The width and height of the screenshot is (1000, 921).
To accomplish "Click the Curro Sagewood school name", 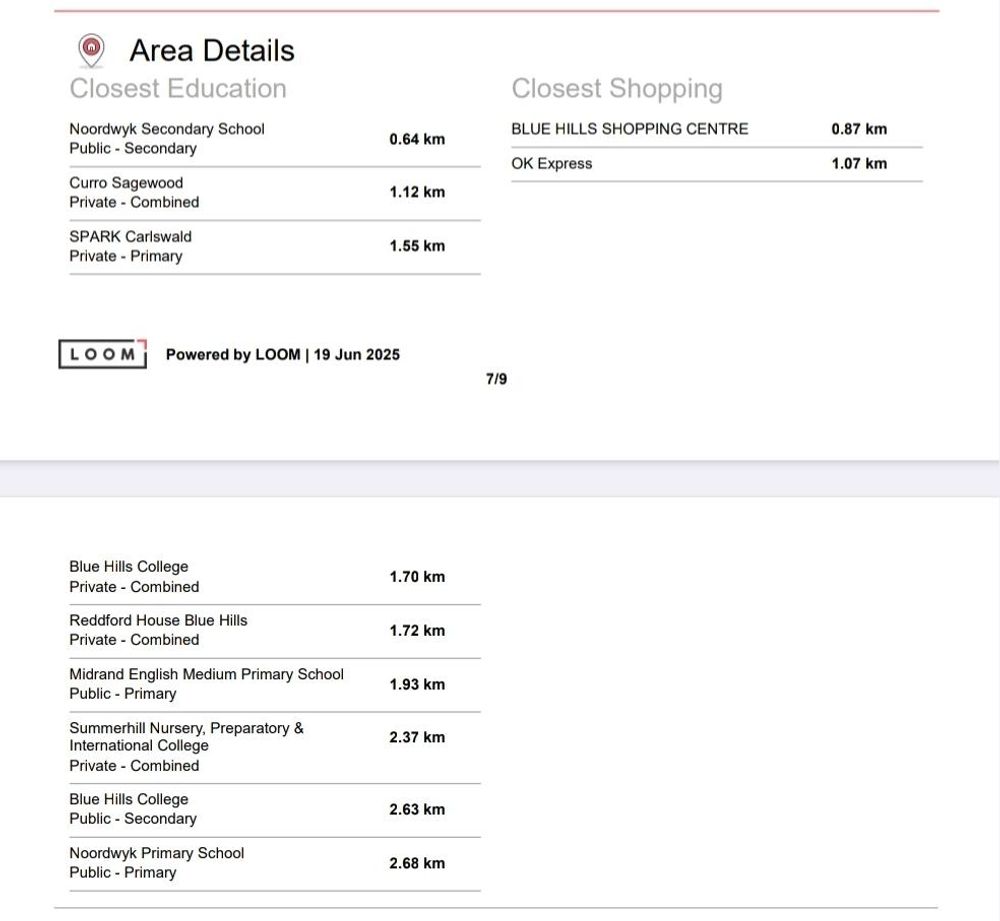I will [126, 183].
